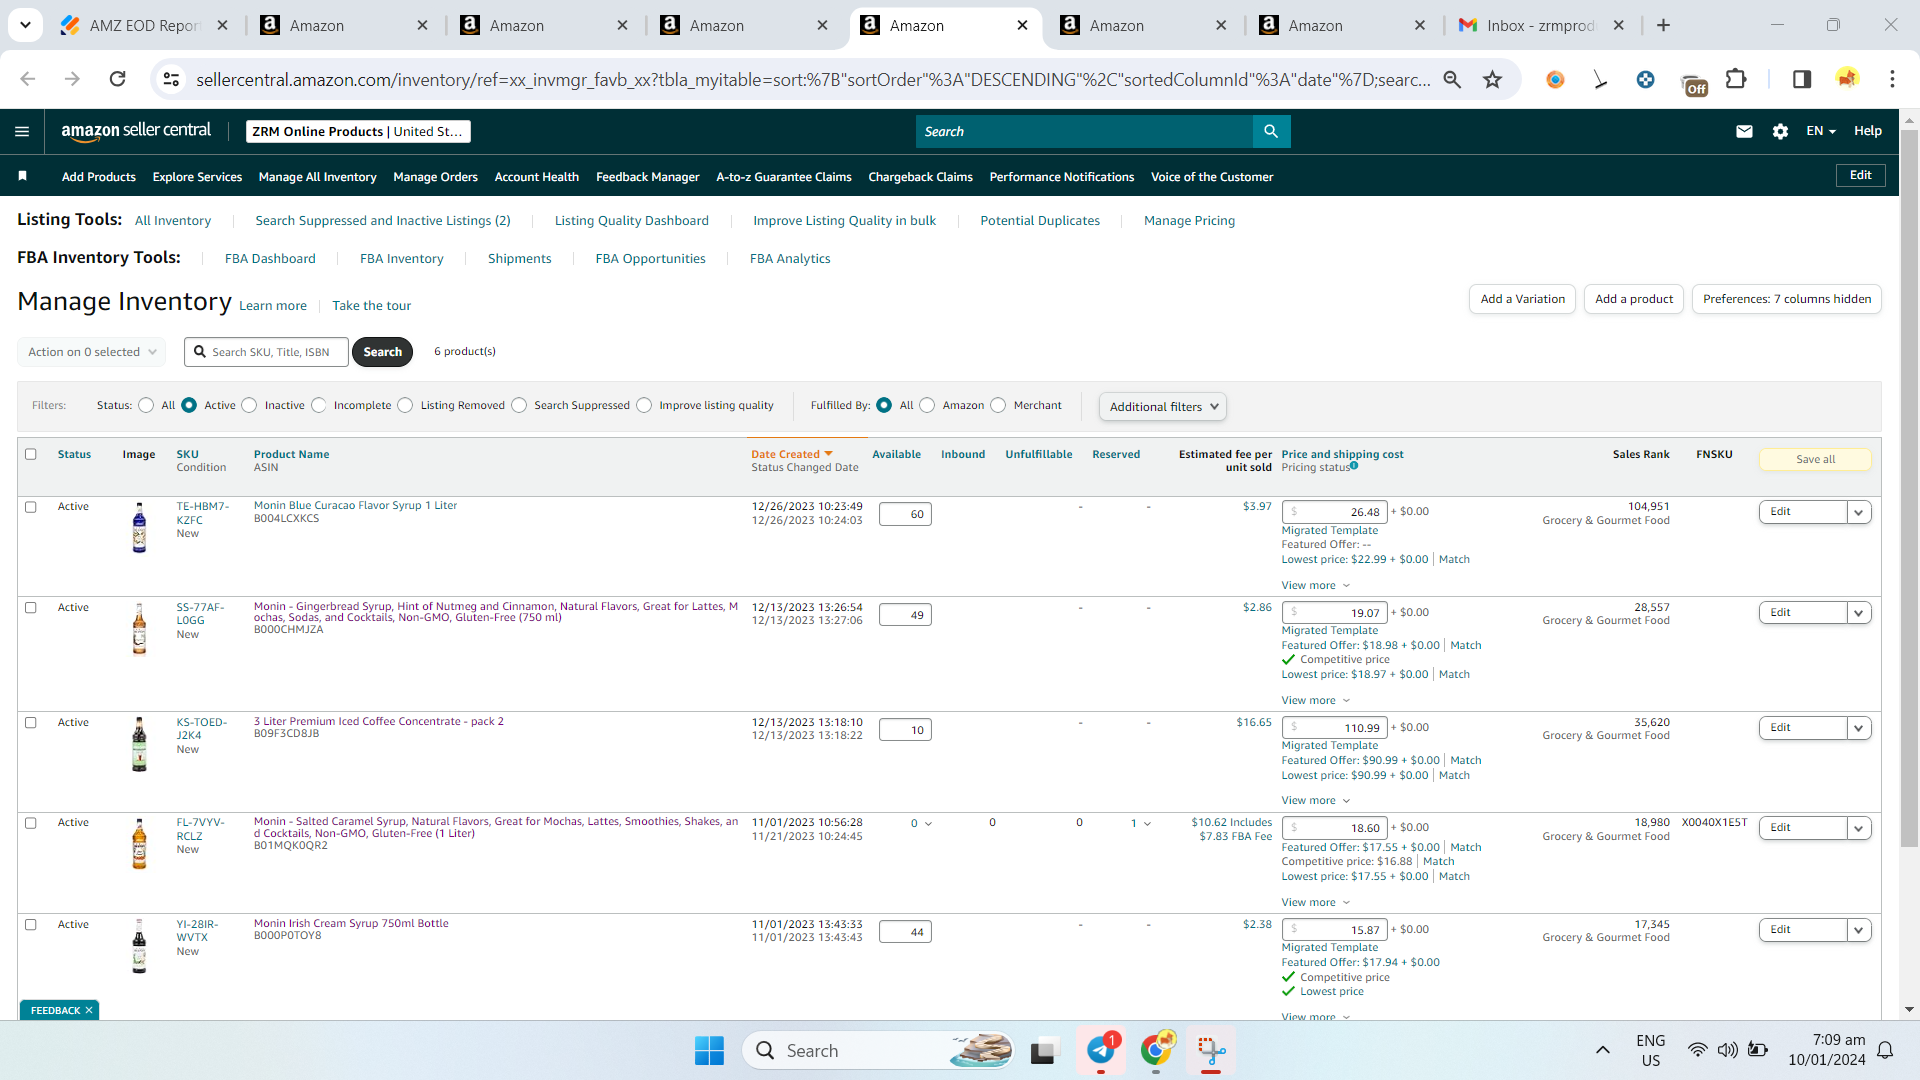
Task: Open the Chrome three-dot menu
Action: 1892,79
